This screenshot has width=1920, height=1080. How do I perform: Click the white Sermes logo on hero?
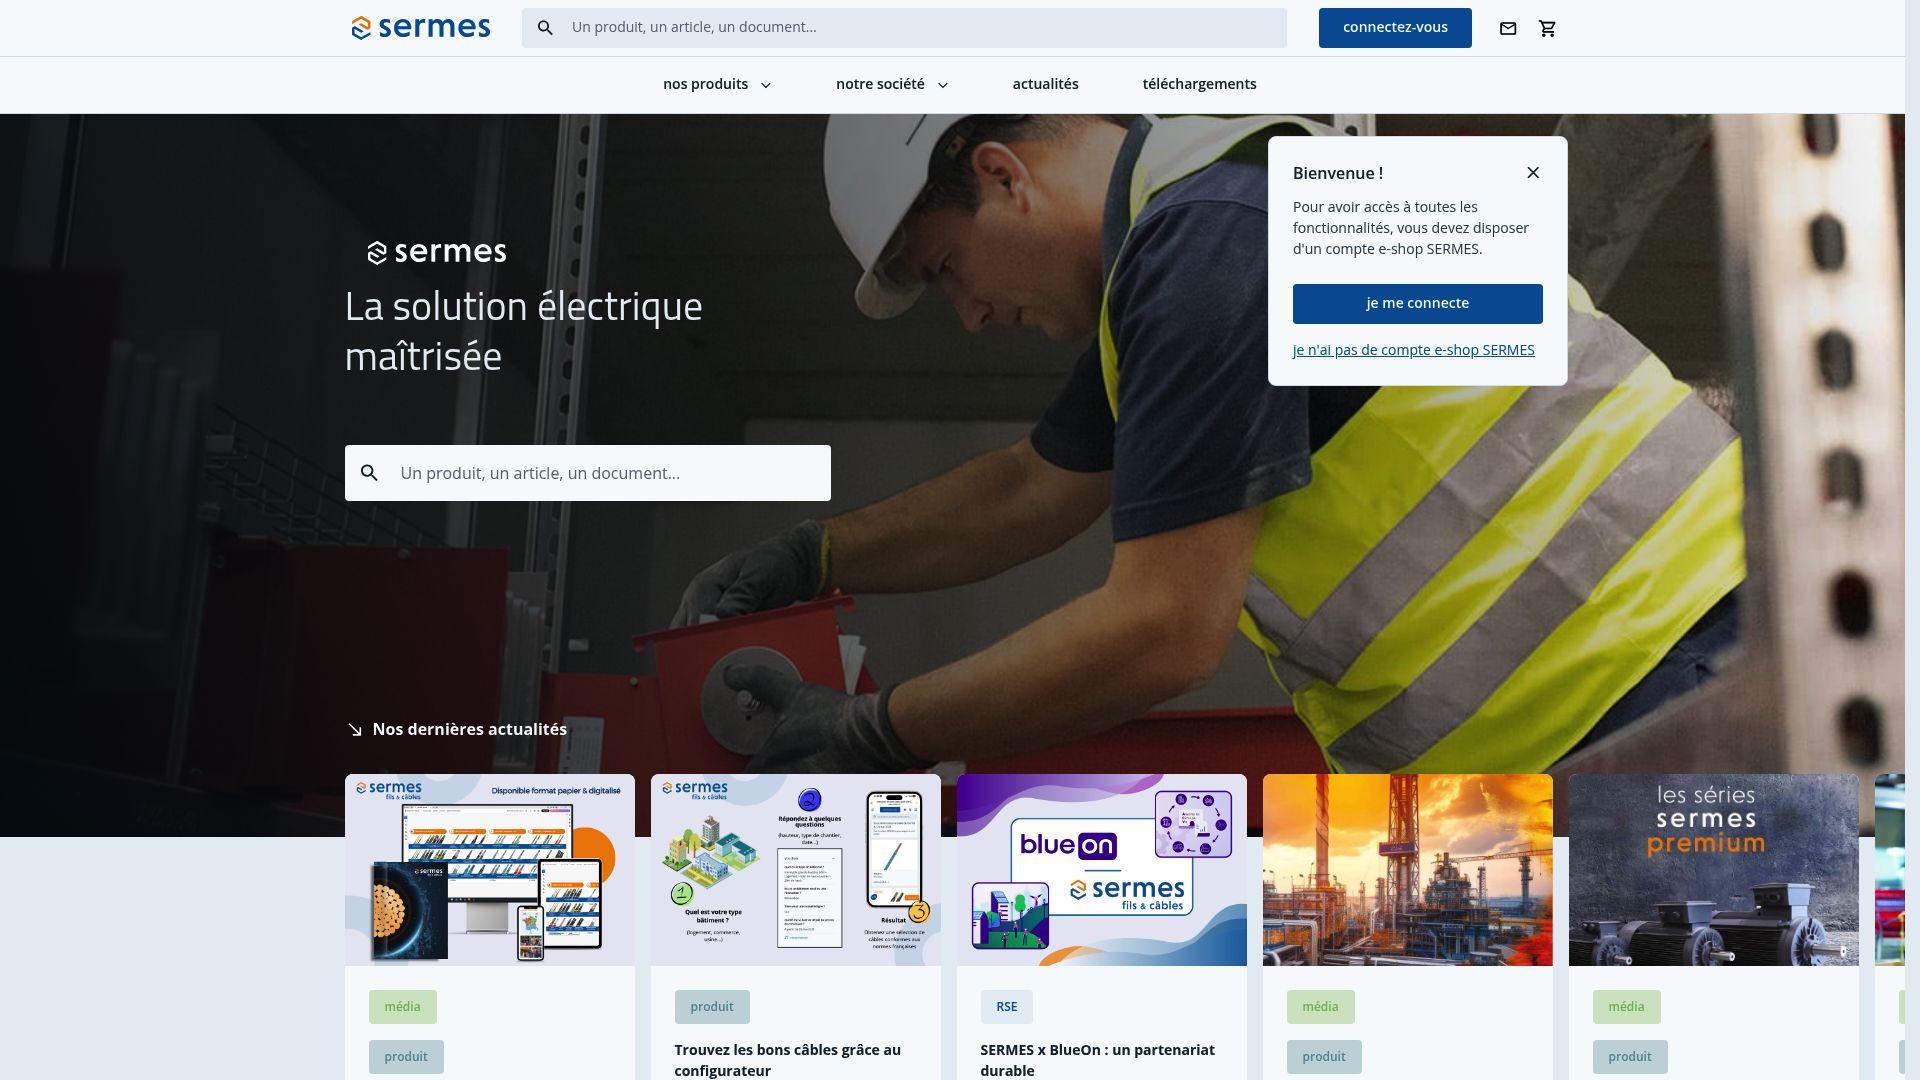click(x=437, y=252)
